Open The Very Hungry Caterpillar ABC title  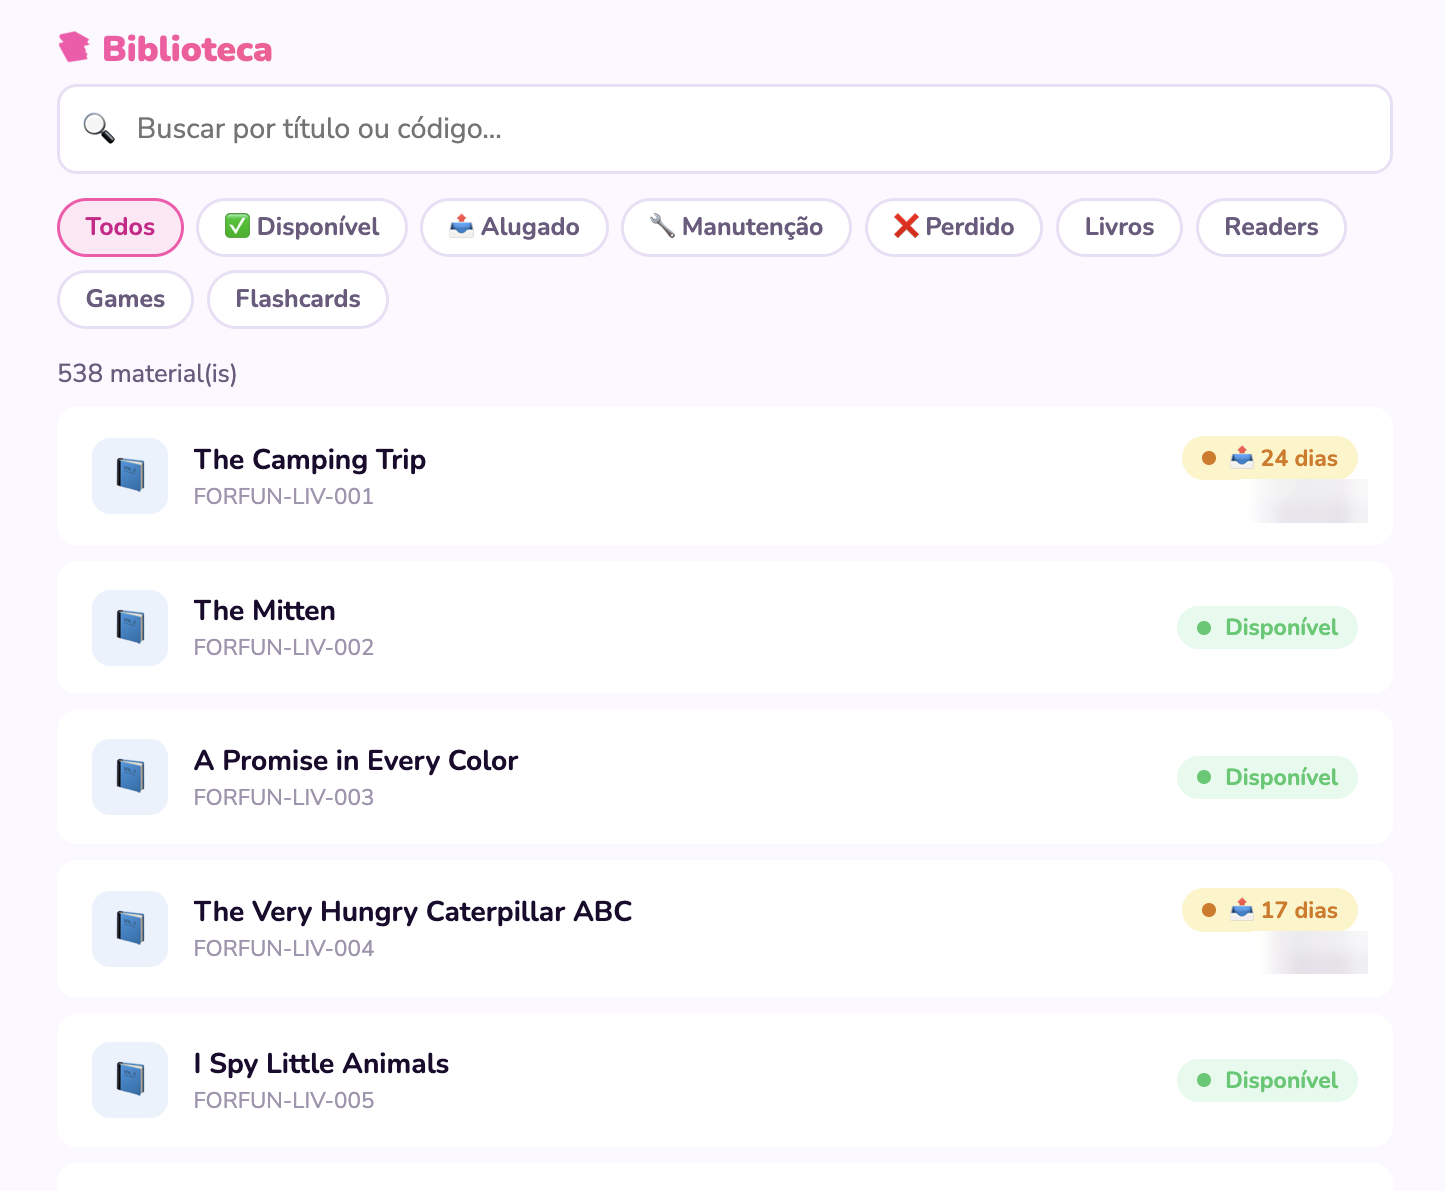pyautogui.click(x=413, y=912)
